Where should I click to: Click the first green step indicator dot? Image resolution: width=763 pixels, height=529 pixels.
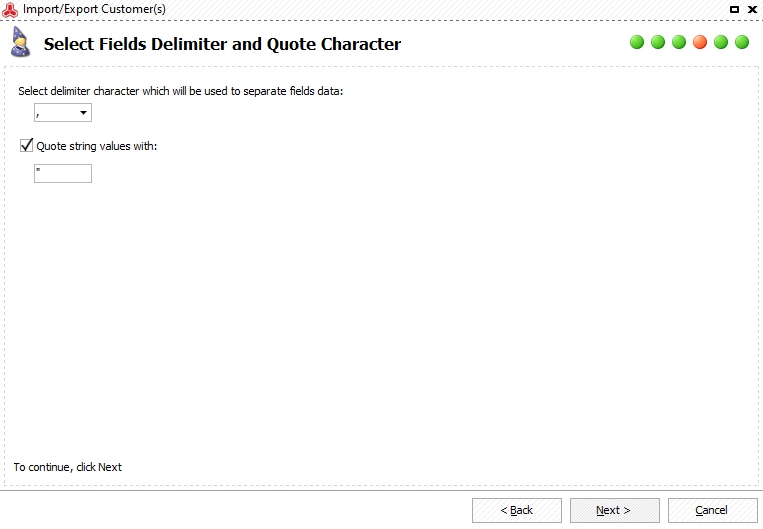(x=636, y=42)
